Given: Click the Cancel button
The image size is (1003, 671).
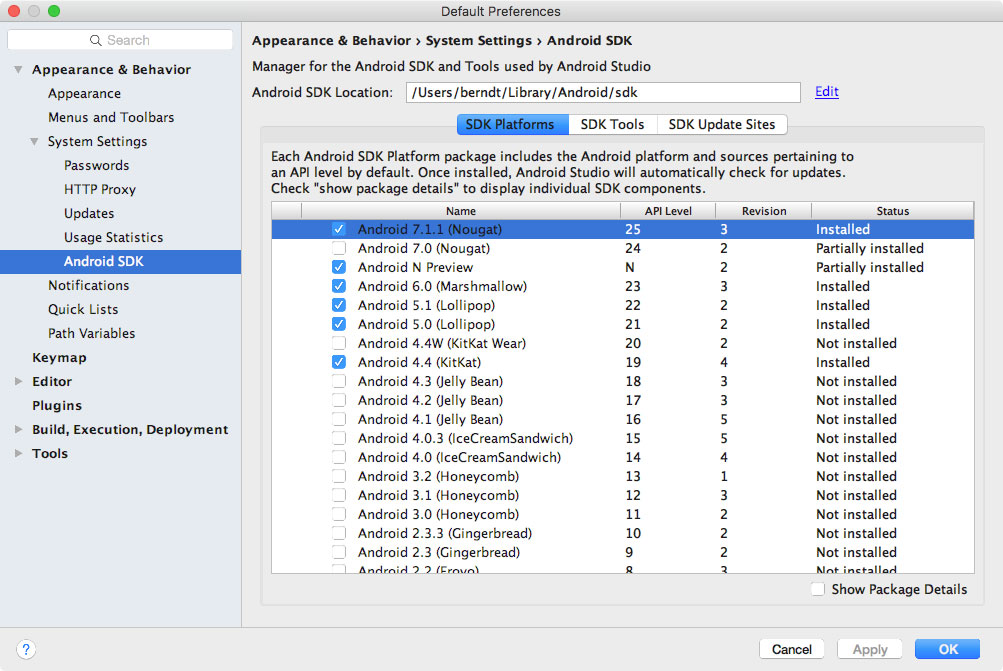Looking at the screenshot, I should pos(791,649).
